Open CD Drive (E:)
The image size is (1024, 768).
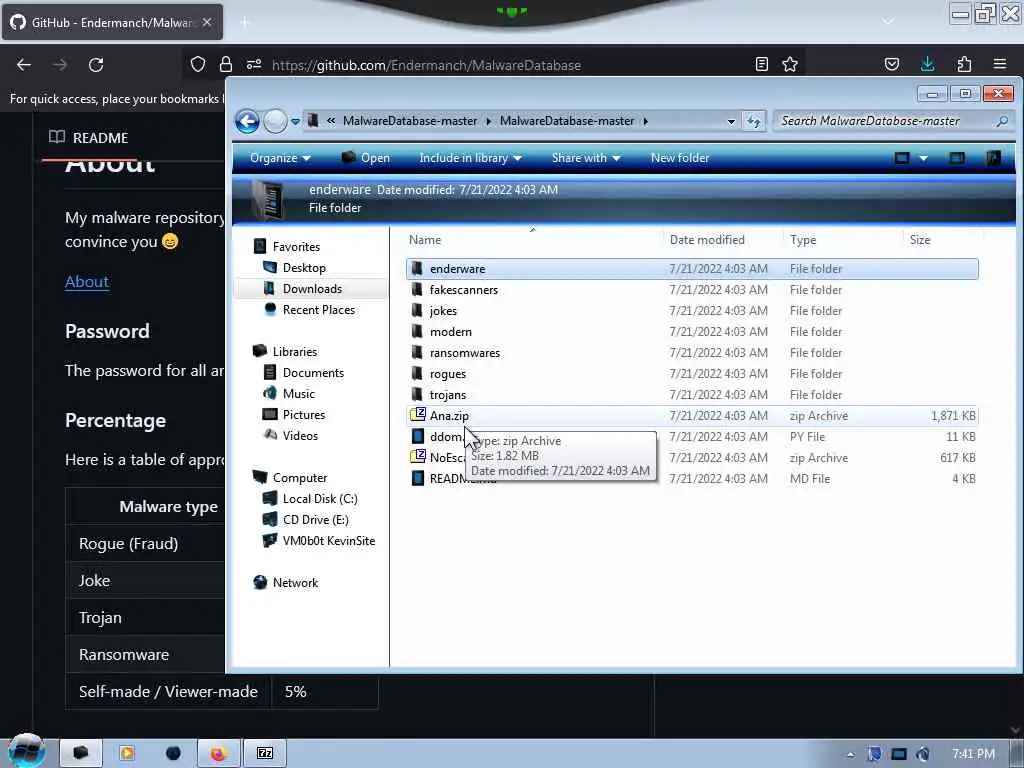pyautogui.click(x=315, y=520)
